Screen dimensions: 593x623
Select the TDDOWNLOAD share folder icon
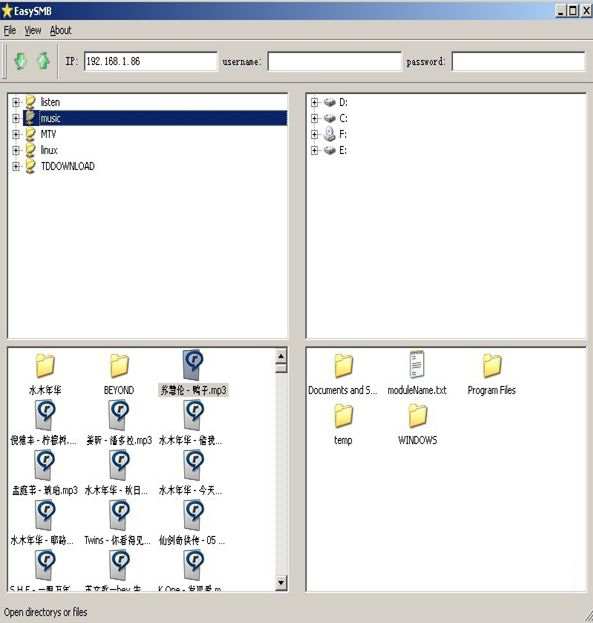point(31,166)
